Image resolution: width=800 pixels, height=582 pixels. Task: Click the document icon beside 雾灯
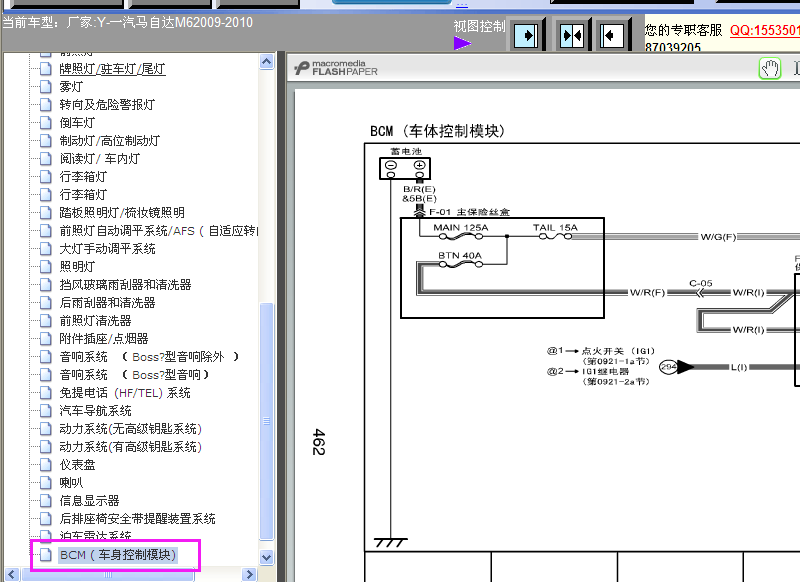(x=44, y=86)
